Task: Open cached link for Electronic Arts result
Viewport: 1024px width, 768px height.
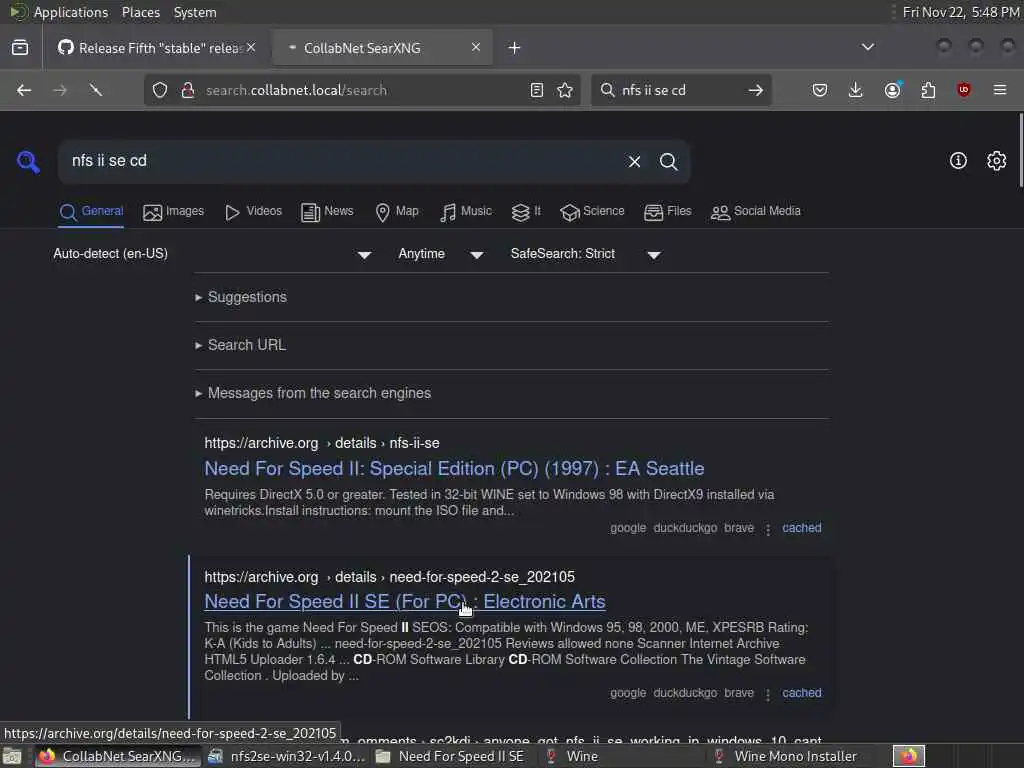Action: [801, 693]
